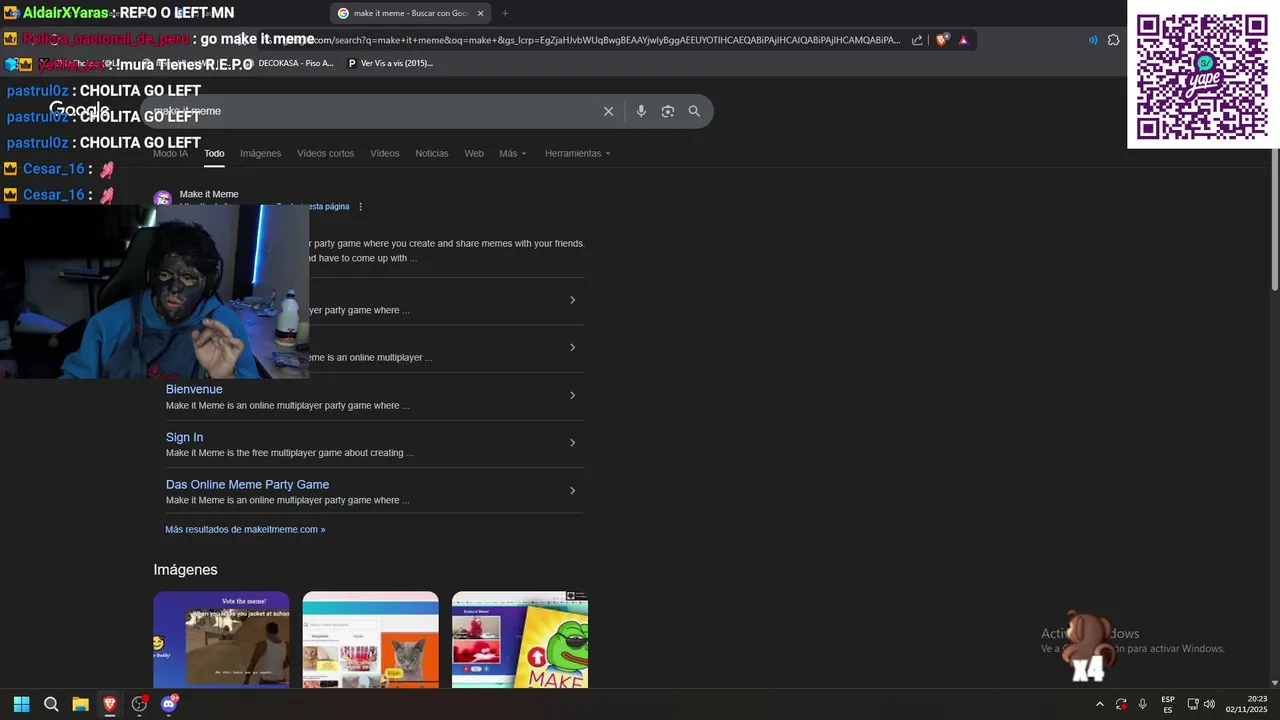Viewport: 1280px width, 720px height.
Task: Open the 'Vote the meme!' image thumbnail
Action: click(221, 640)
